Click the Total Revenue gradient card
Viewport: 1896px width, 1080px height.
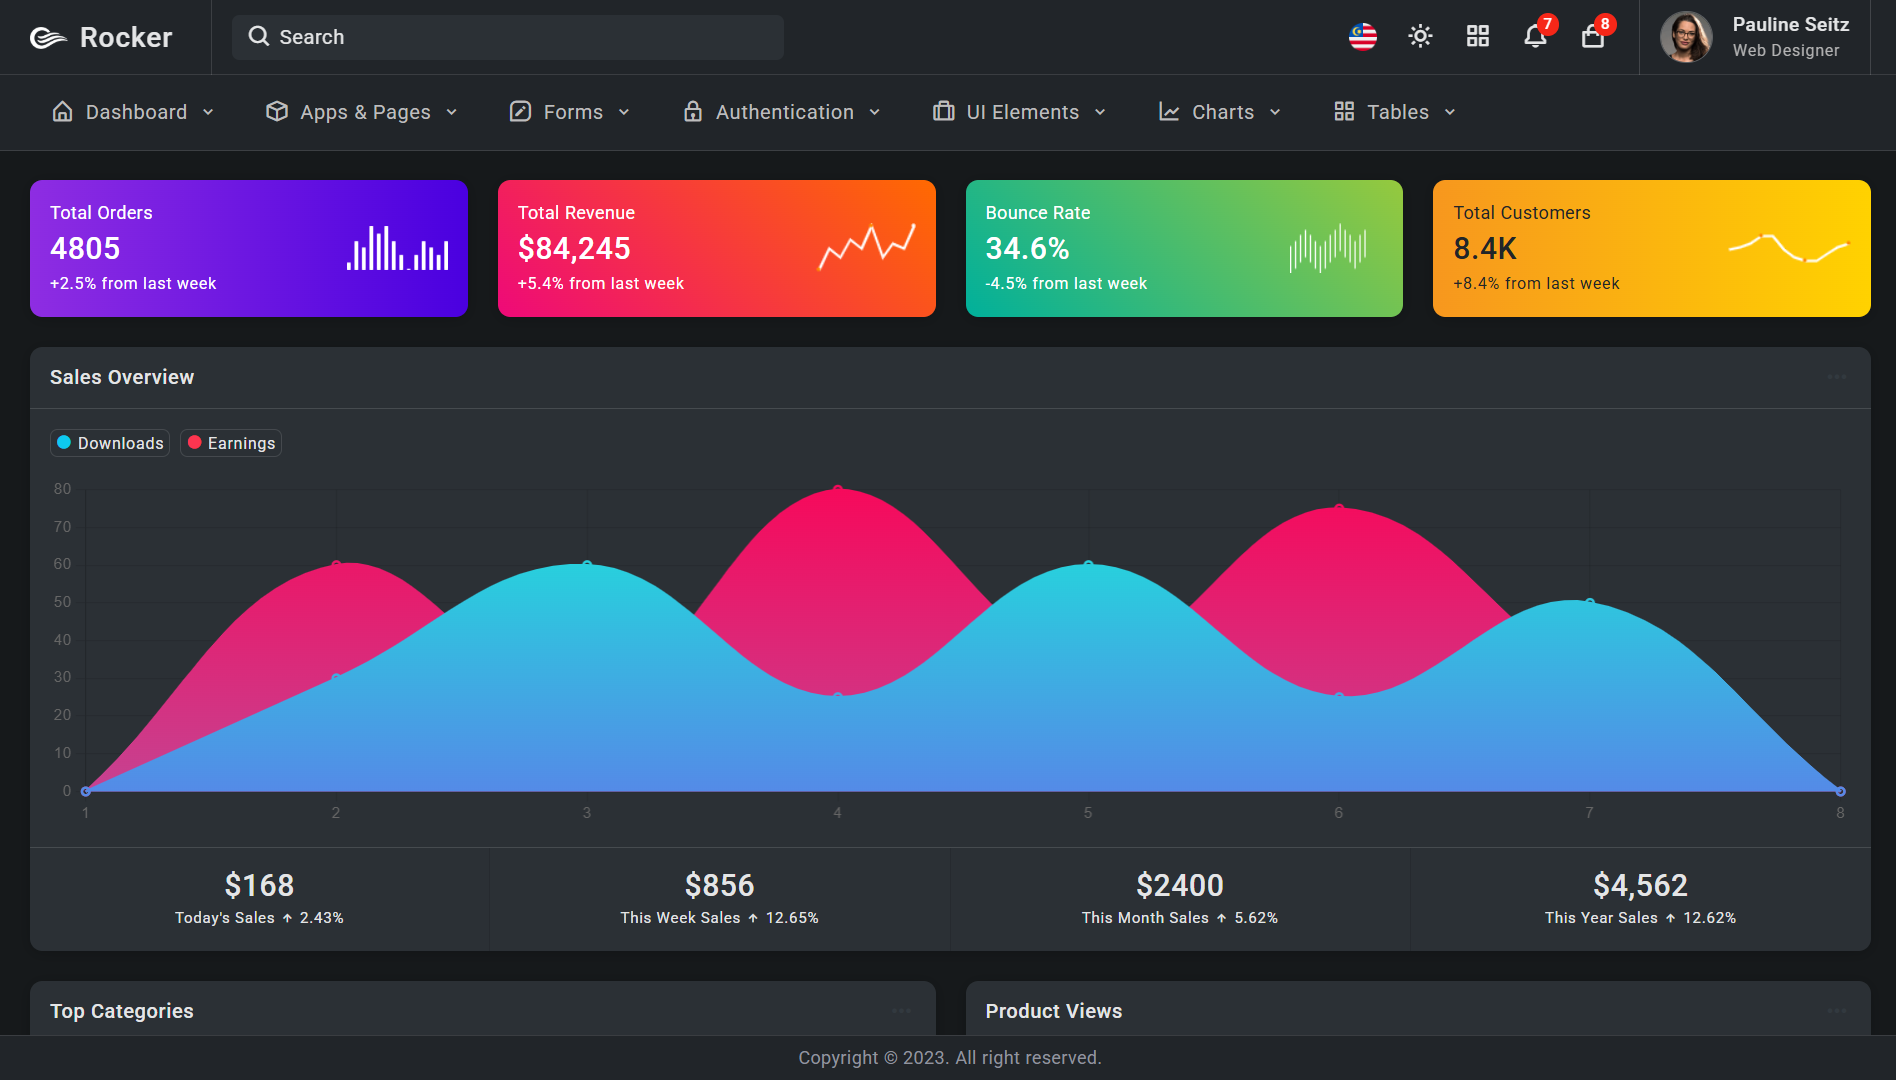pyautogui.click(x=716, y=248)
